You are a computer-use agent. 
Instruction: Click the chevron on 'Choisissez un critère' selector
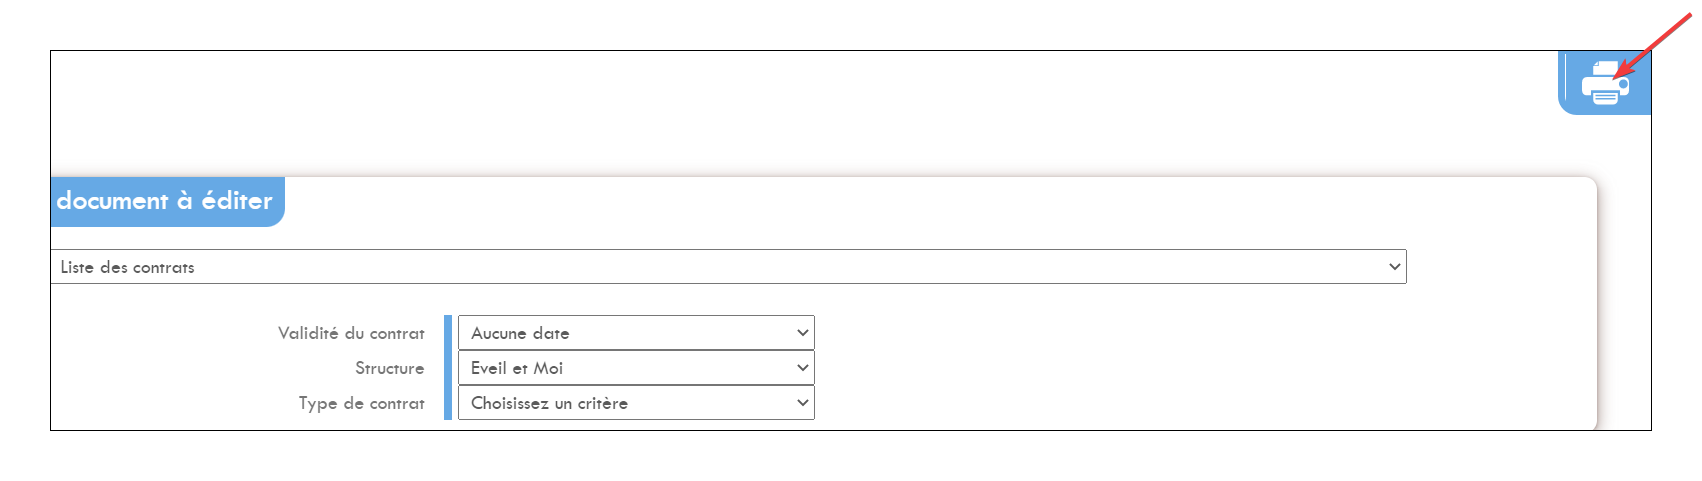point(802,403)
